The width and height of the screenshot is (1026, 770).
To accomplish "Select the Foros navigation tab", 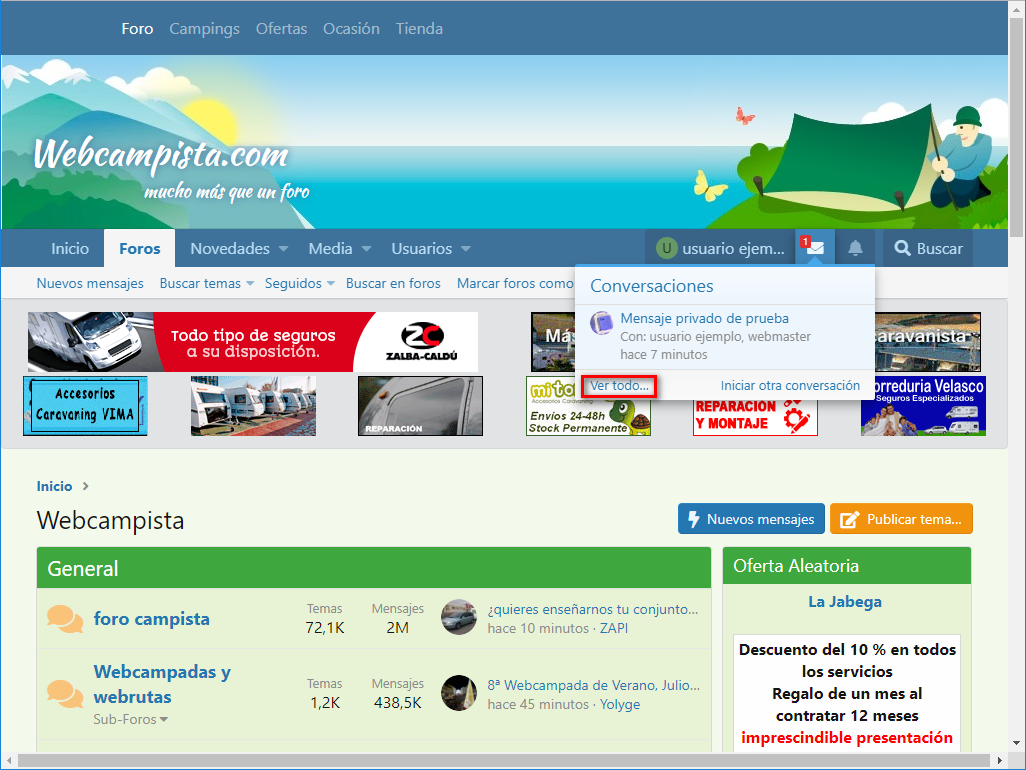I will tap(139, 249).
